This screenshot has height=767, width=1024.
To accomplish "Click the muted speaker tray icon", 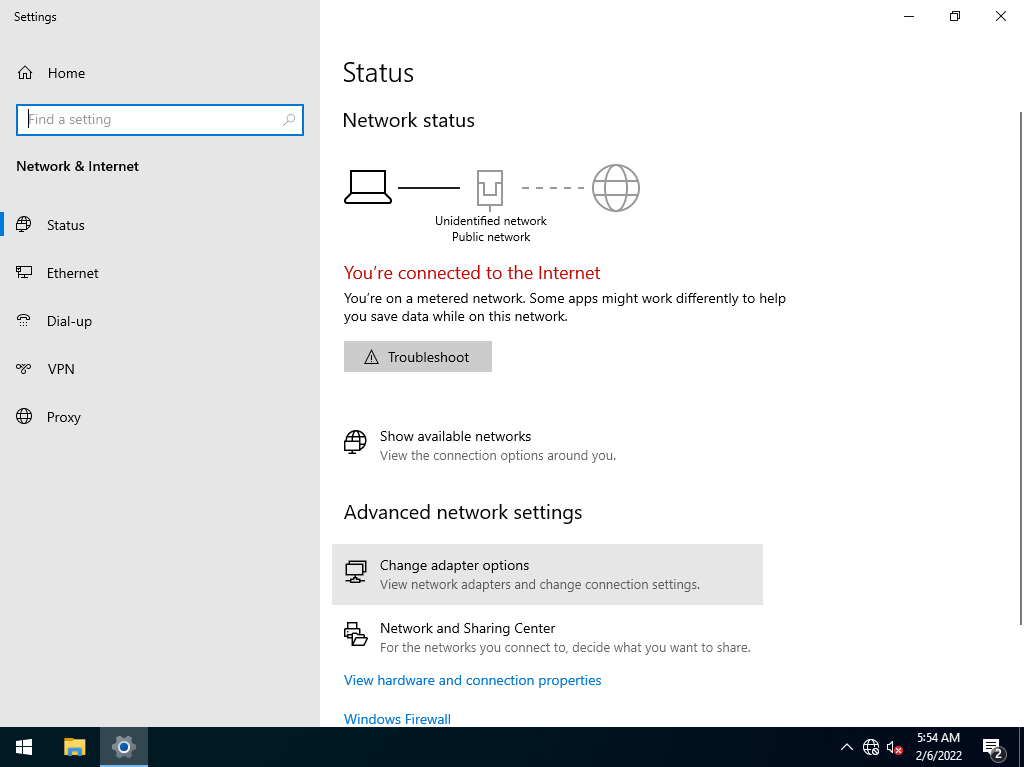I will pos(895,747).
